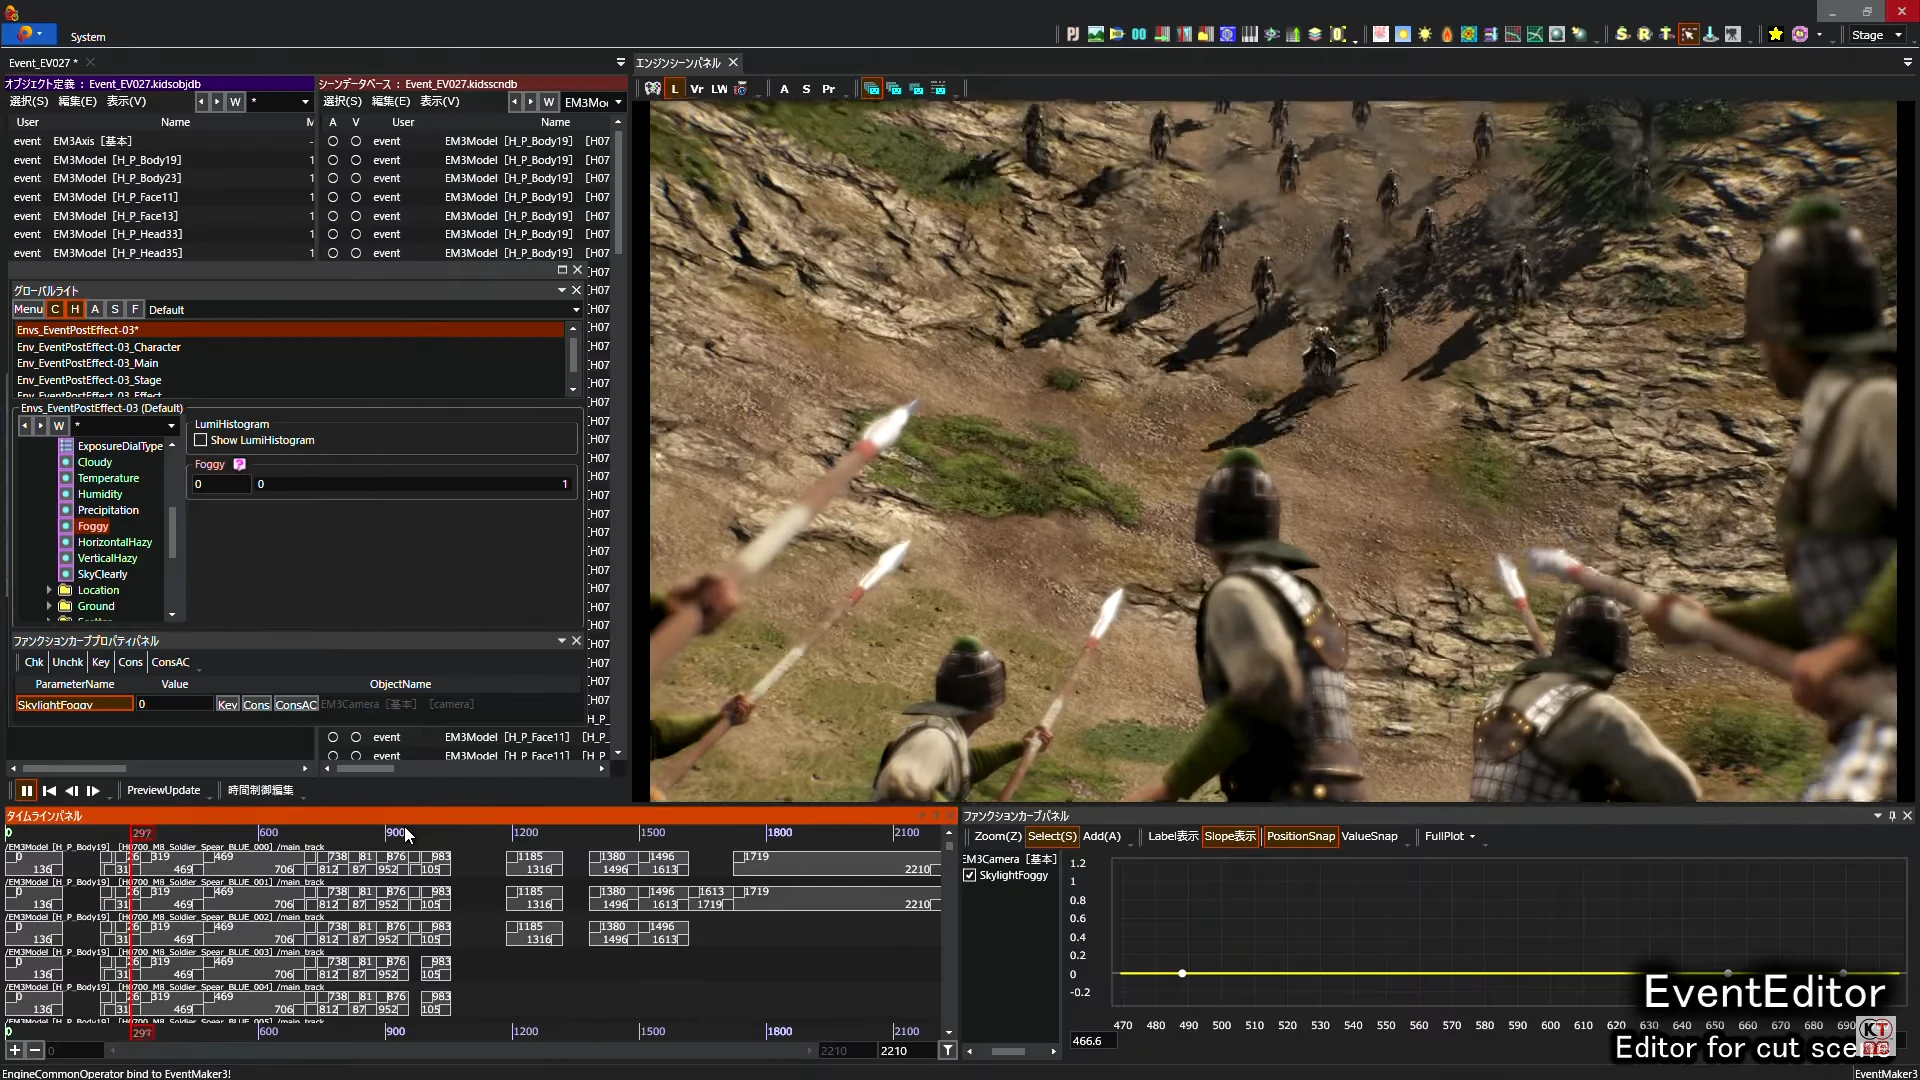The height and width of the screenshot is (1080, 1920).
Task: Open the FullPlot dropdown
Action: [1449, 837]
